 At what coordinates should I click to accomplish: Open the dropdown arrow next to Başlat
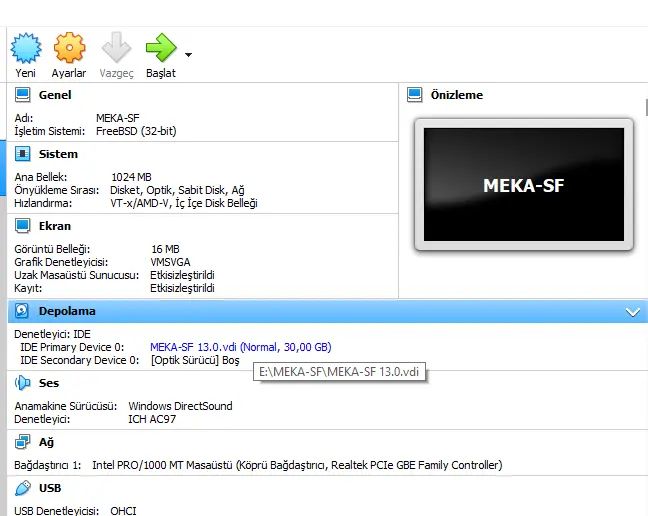[x=188, y=54]
